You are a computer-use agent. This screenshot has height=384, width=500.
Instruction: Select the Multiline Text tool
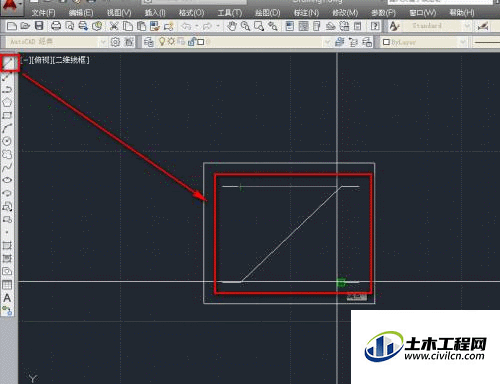[7, 298]
